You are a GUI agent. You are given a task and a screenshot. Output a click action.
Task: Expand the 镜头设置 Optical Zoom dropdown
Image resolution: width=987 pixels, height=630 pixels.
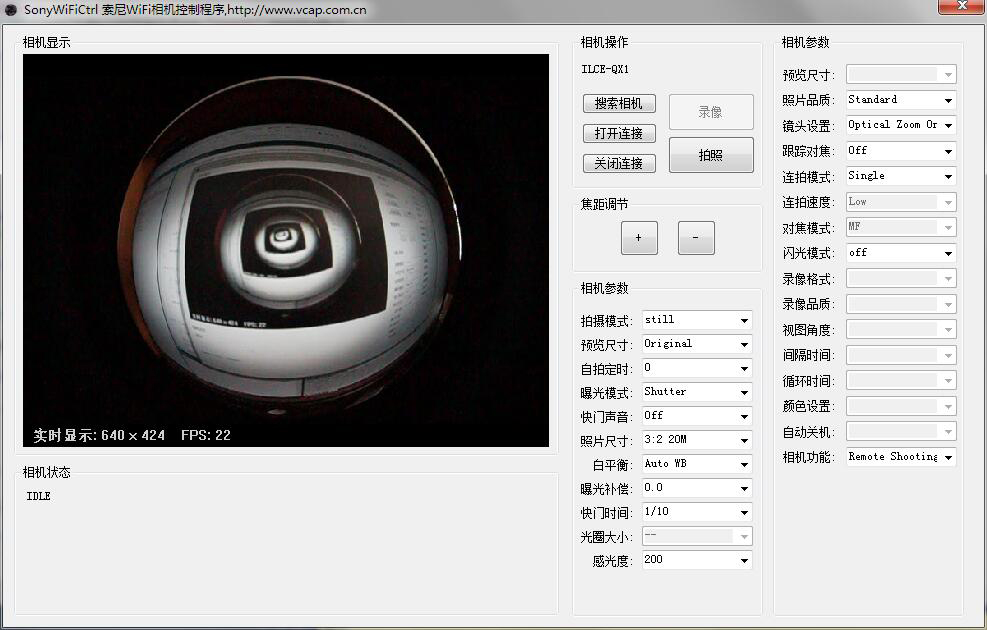pos(900,125)
